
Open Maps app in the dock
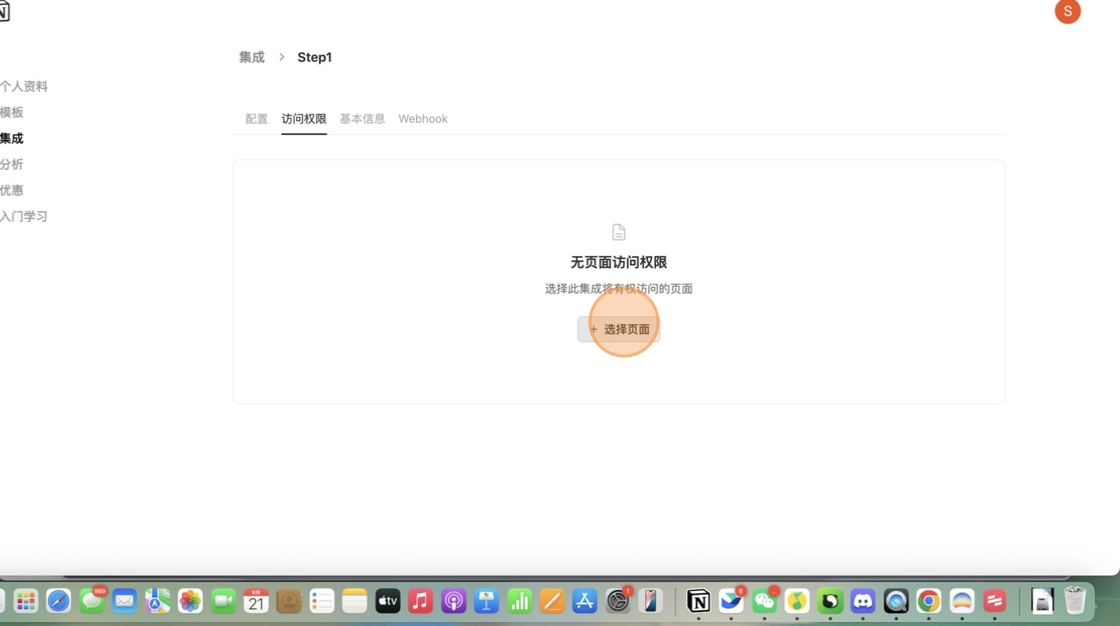click(x=157, y=601)
